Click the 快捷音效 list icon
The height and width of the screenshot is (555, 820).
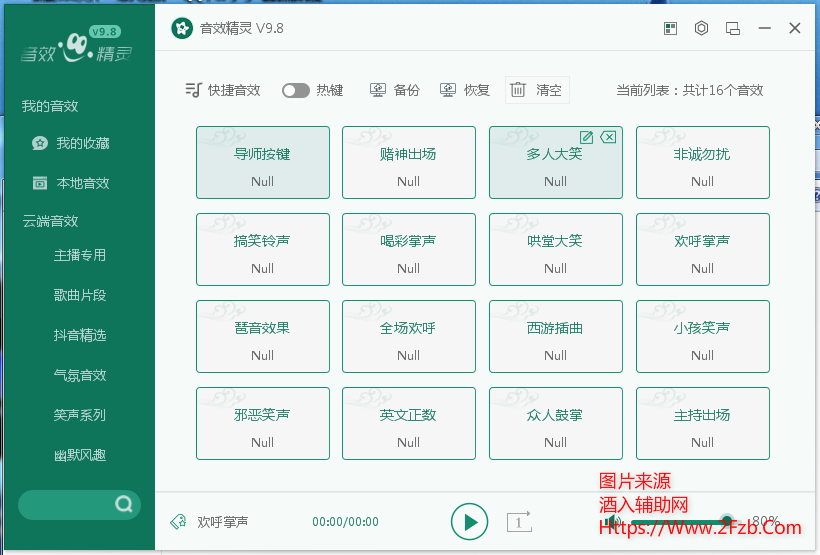click(193, 90)
